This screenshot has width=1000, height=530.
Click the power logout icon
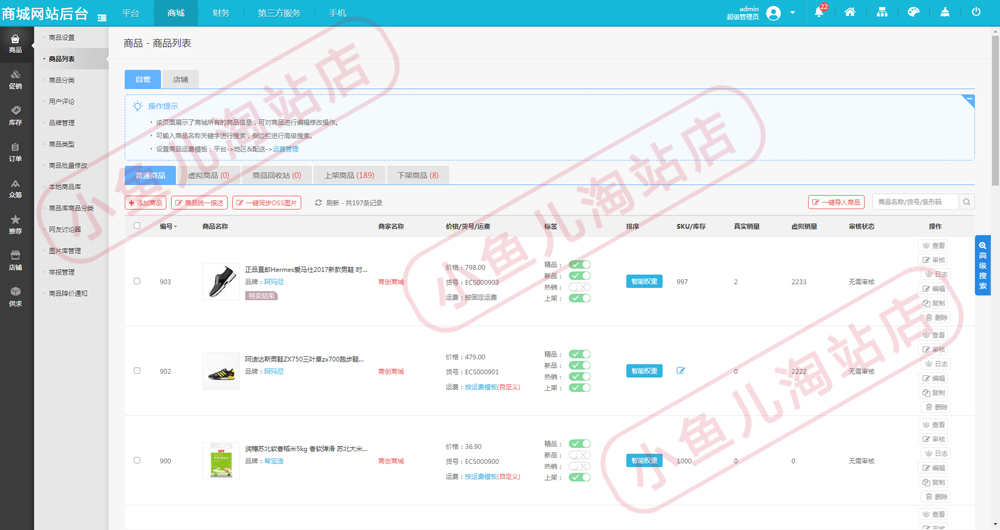tap(976, 12)
